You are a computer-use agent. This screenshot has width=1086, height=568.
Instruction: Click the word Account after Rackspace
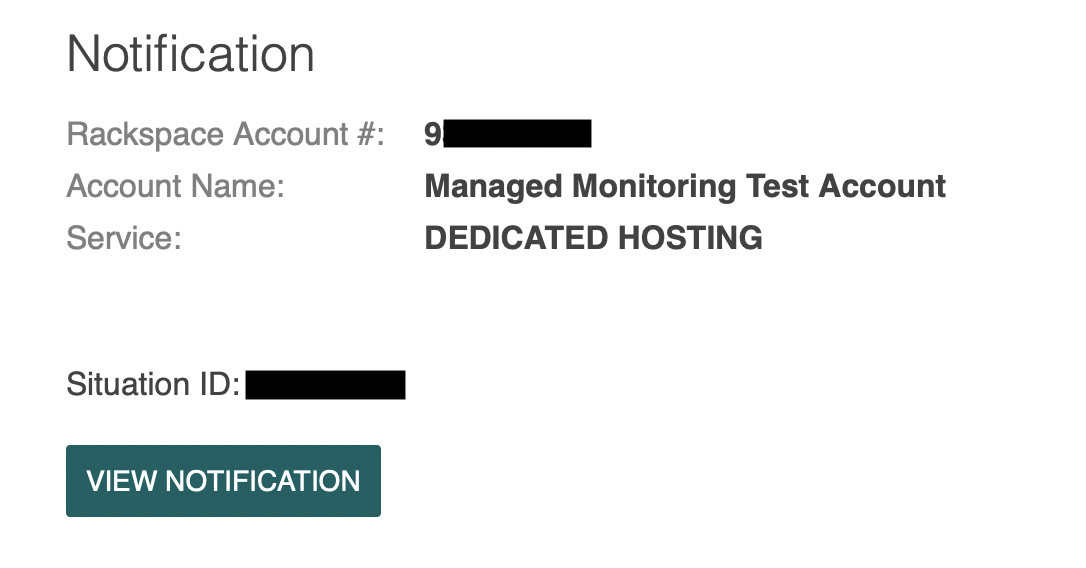[290, 134]
